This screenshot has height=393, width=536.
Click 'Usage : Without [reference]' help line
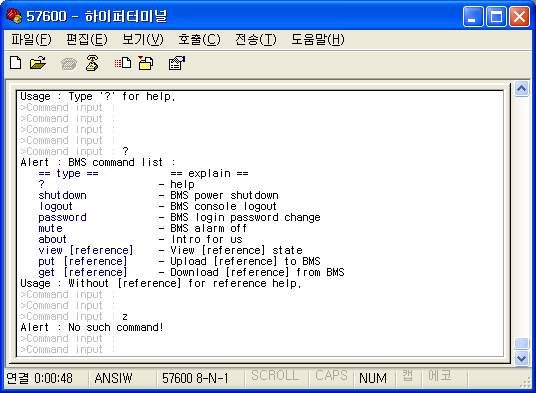pos(161,284)
